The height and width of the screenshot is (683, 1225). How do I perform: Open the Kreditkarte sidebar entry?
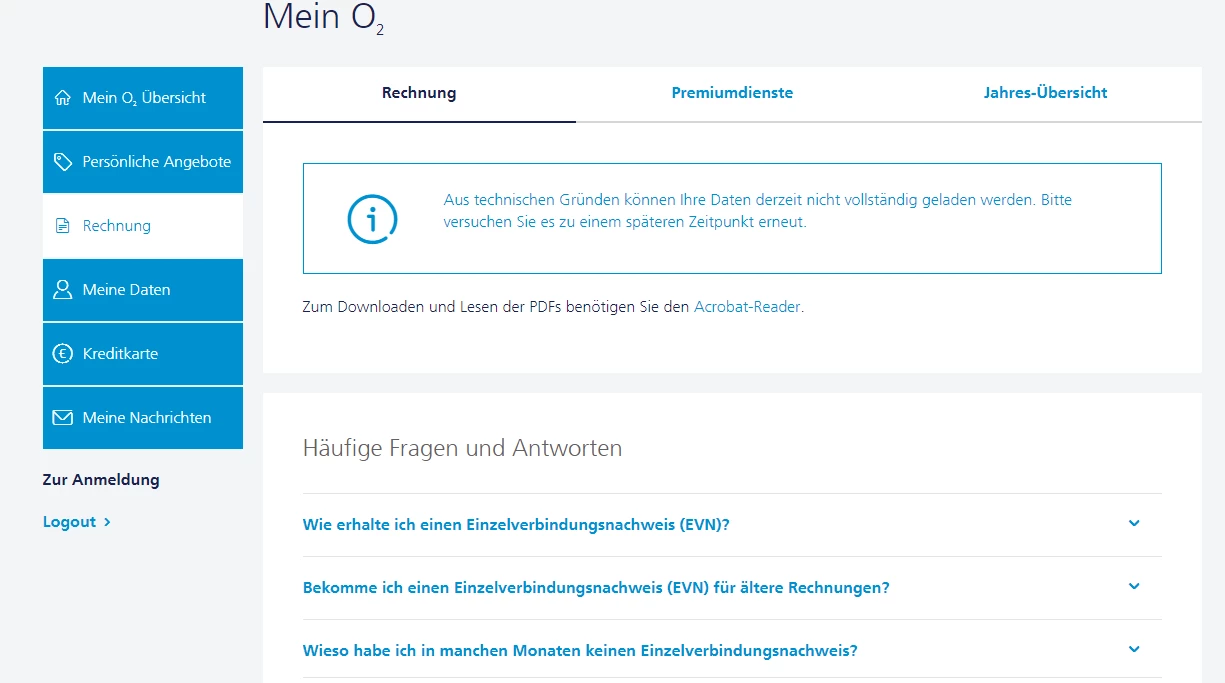tap(143, 354)
